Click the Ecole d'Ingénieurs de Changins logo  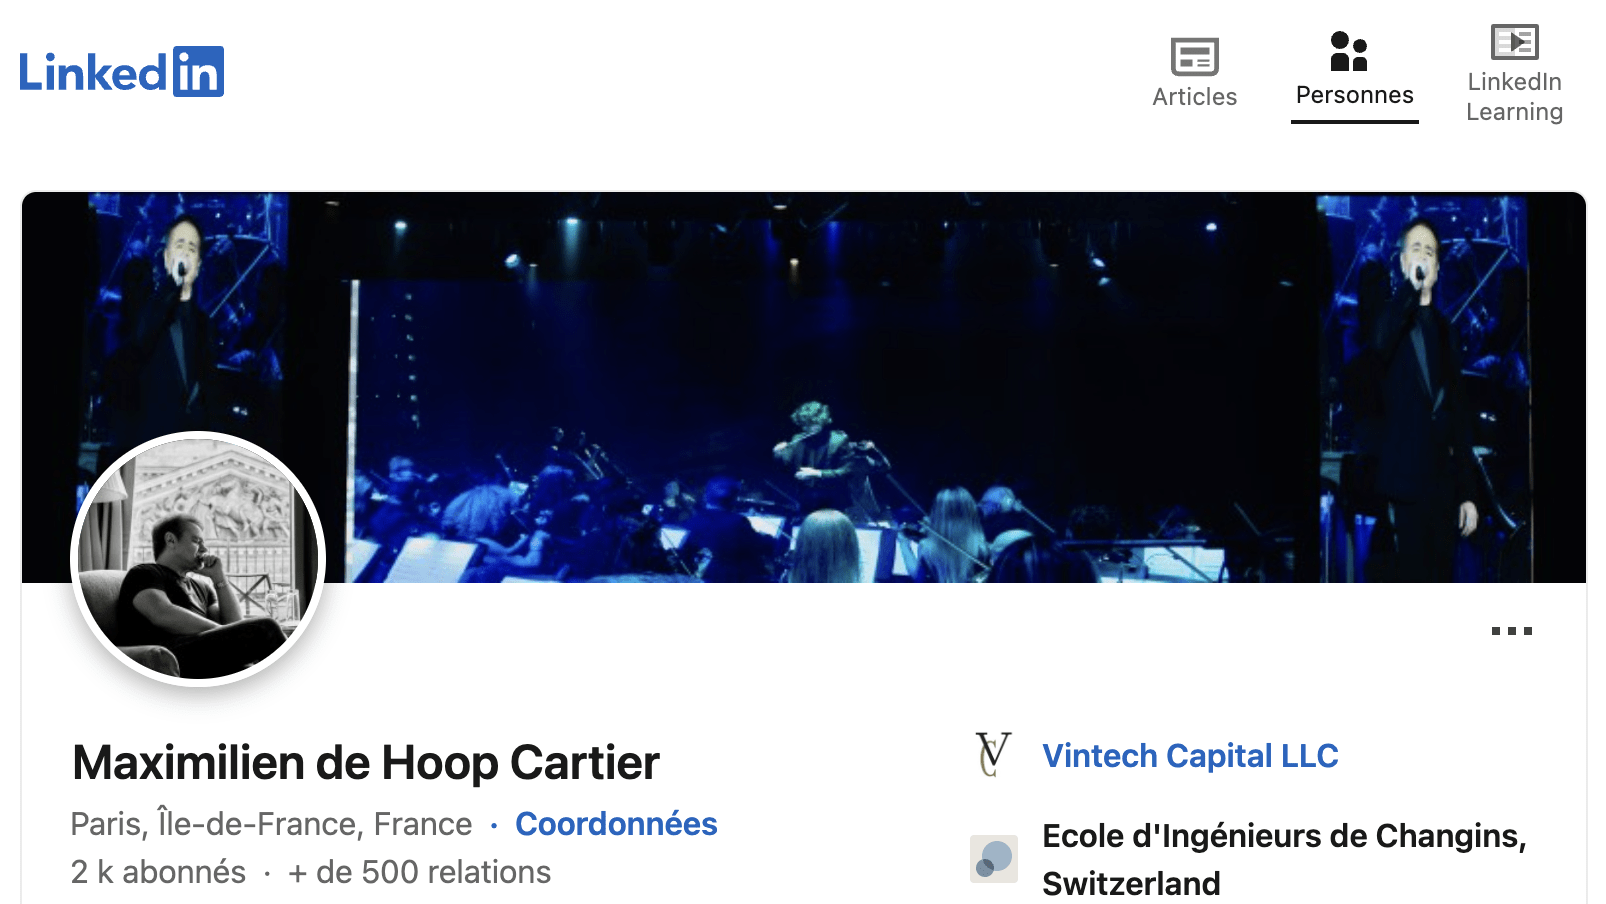[993, 858]
